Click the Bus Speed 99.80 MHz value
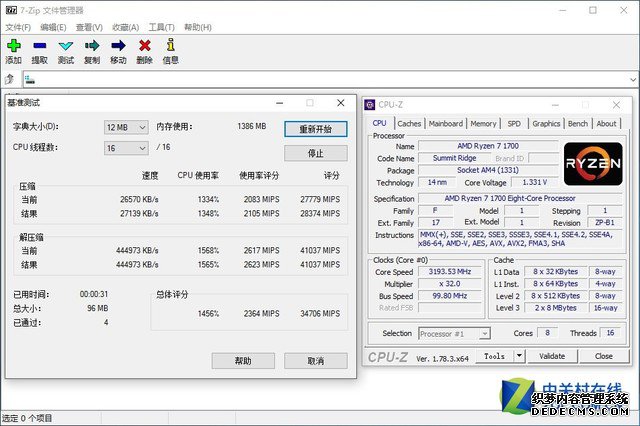Screen dimensions: 640x426 click(x=449, y=296)
